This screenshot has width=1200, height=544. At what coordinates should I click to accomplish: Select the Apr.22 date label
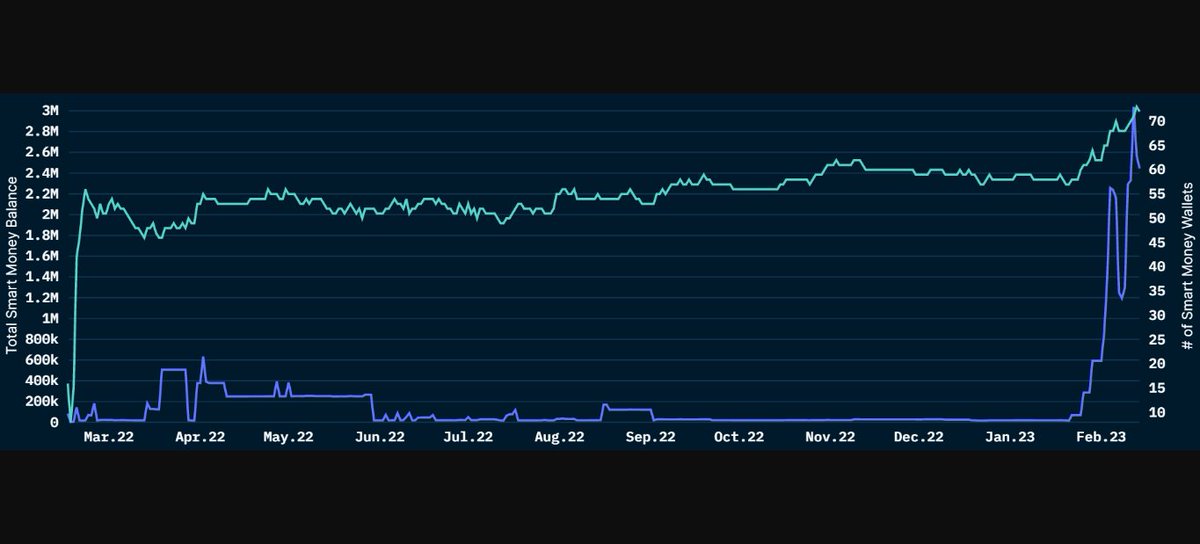tap(202, 437)
